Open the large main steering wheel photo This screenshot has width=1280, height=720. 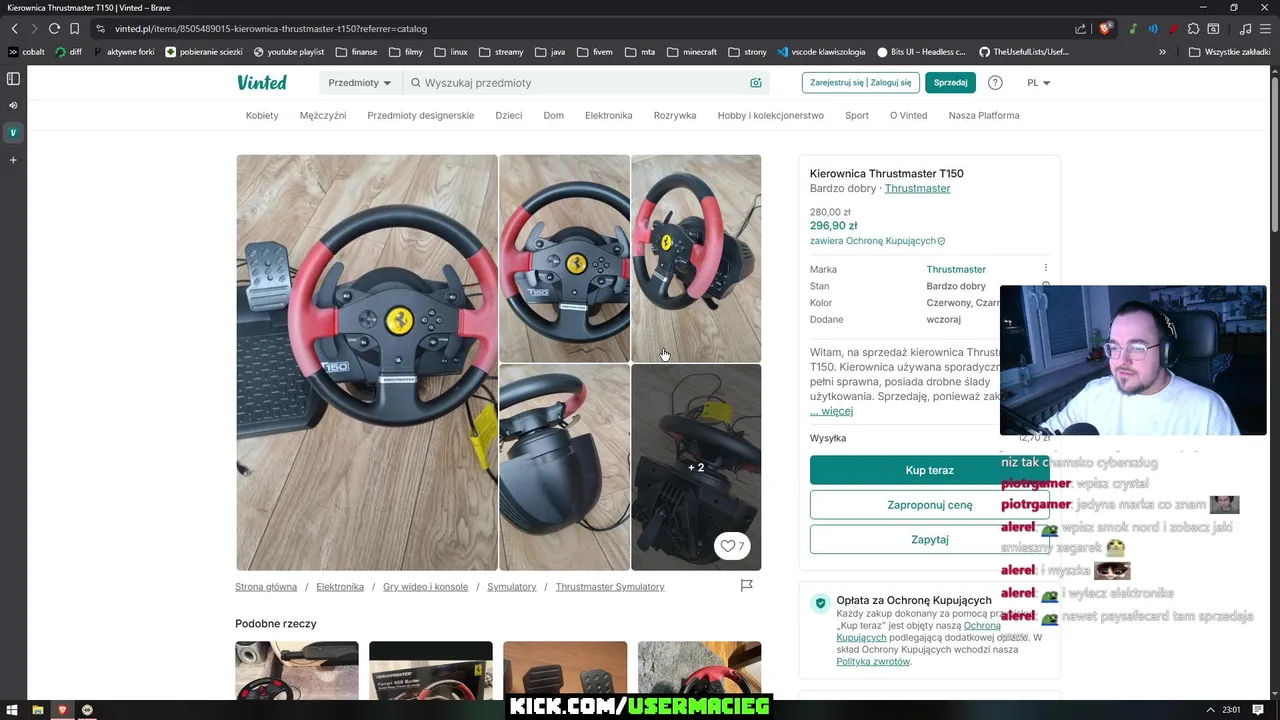[367, 362]
